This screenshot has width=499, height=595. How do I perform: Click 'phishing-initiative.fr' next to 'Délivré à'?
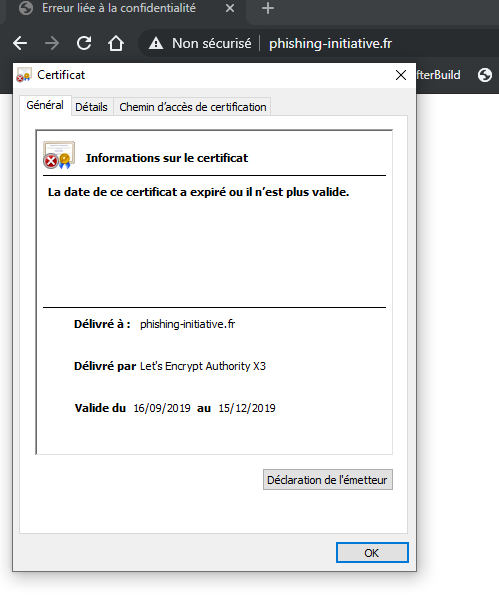coord(187,324)
